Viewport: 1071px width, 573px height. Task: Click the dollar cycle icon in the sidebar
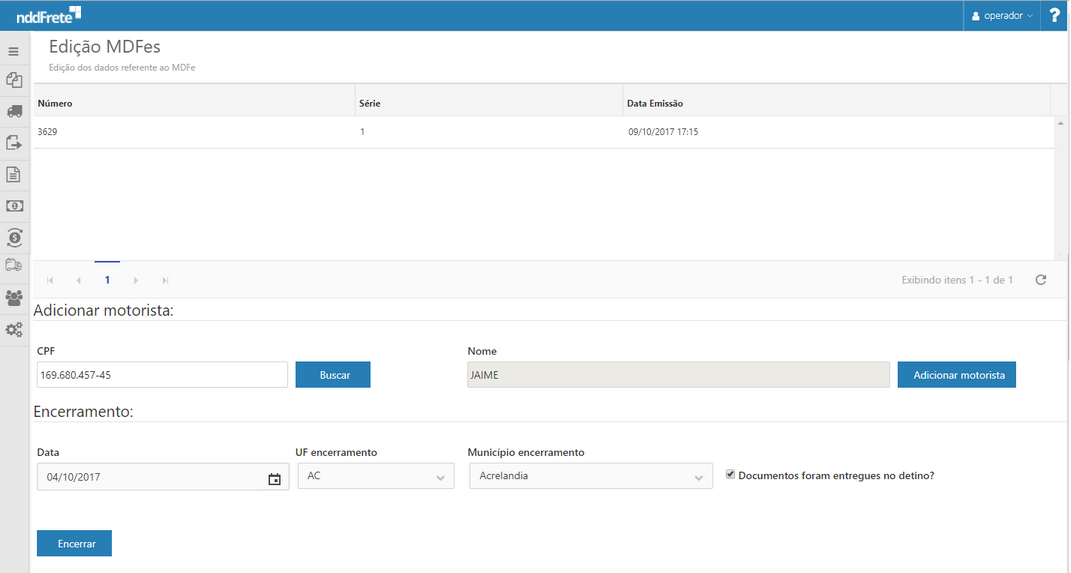14,237
